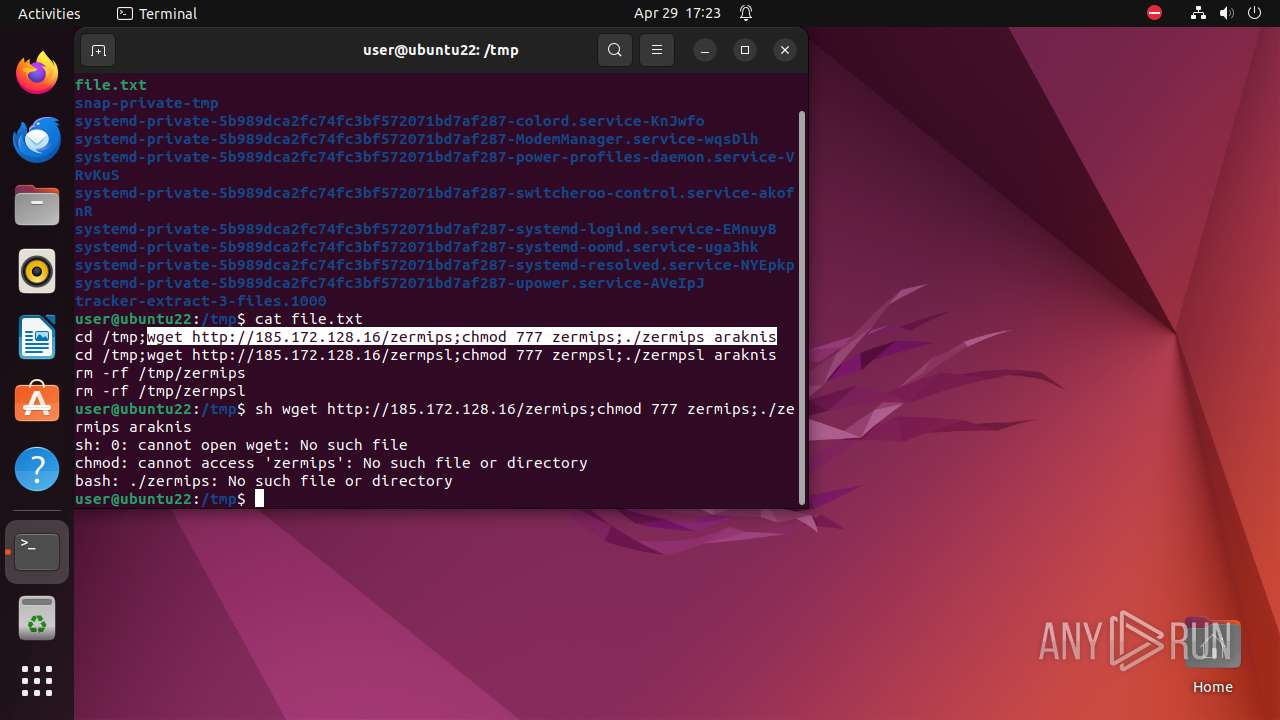Click the upower.service-AVeIpJ entry
Screen dimensions: 1280x720
(390, 283)
